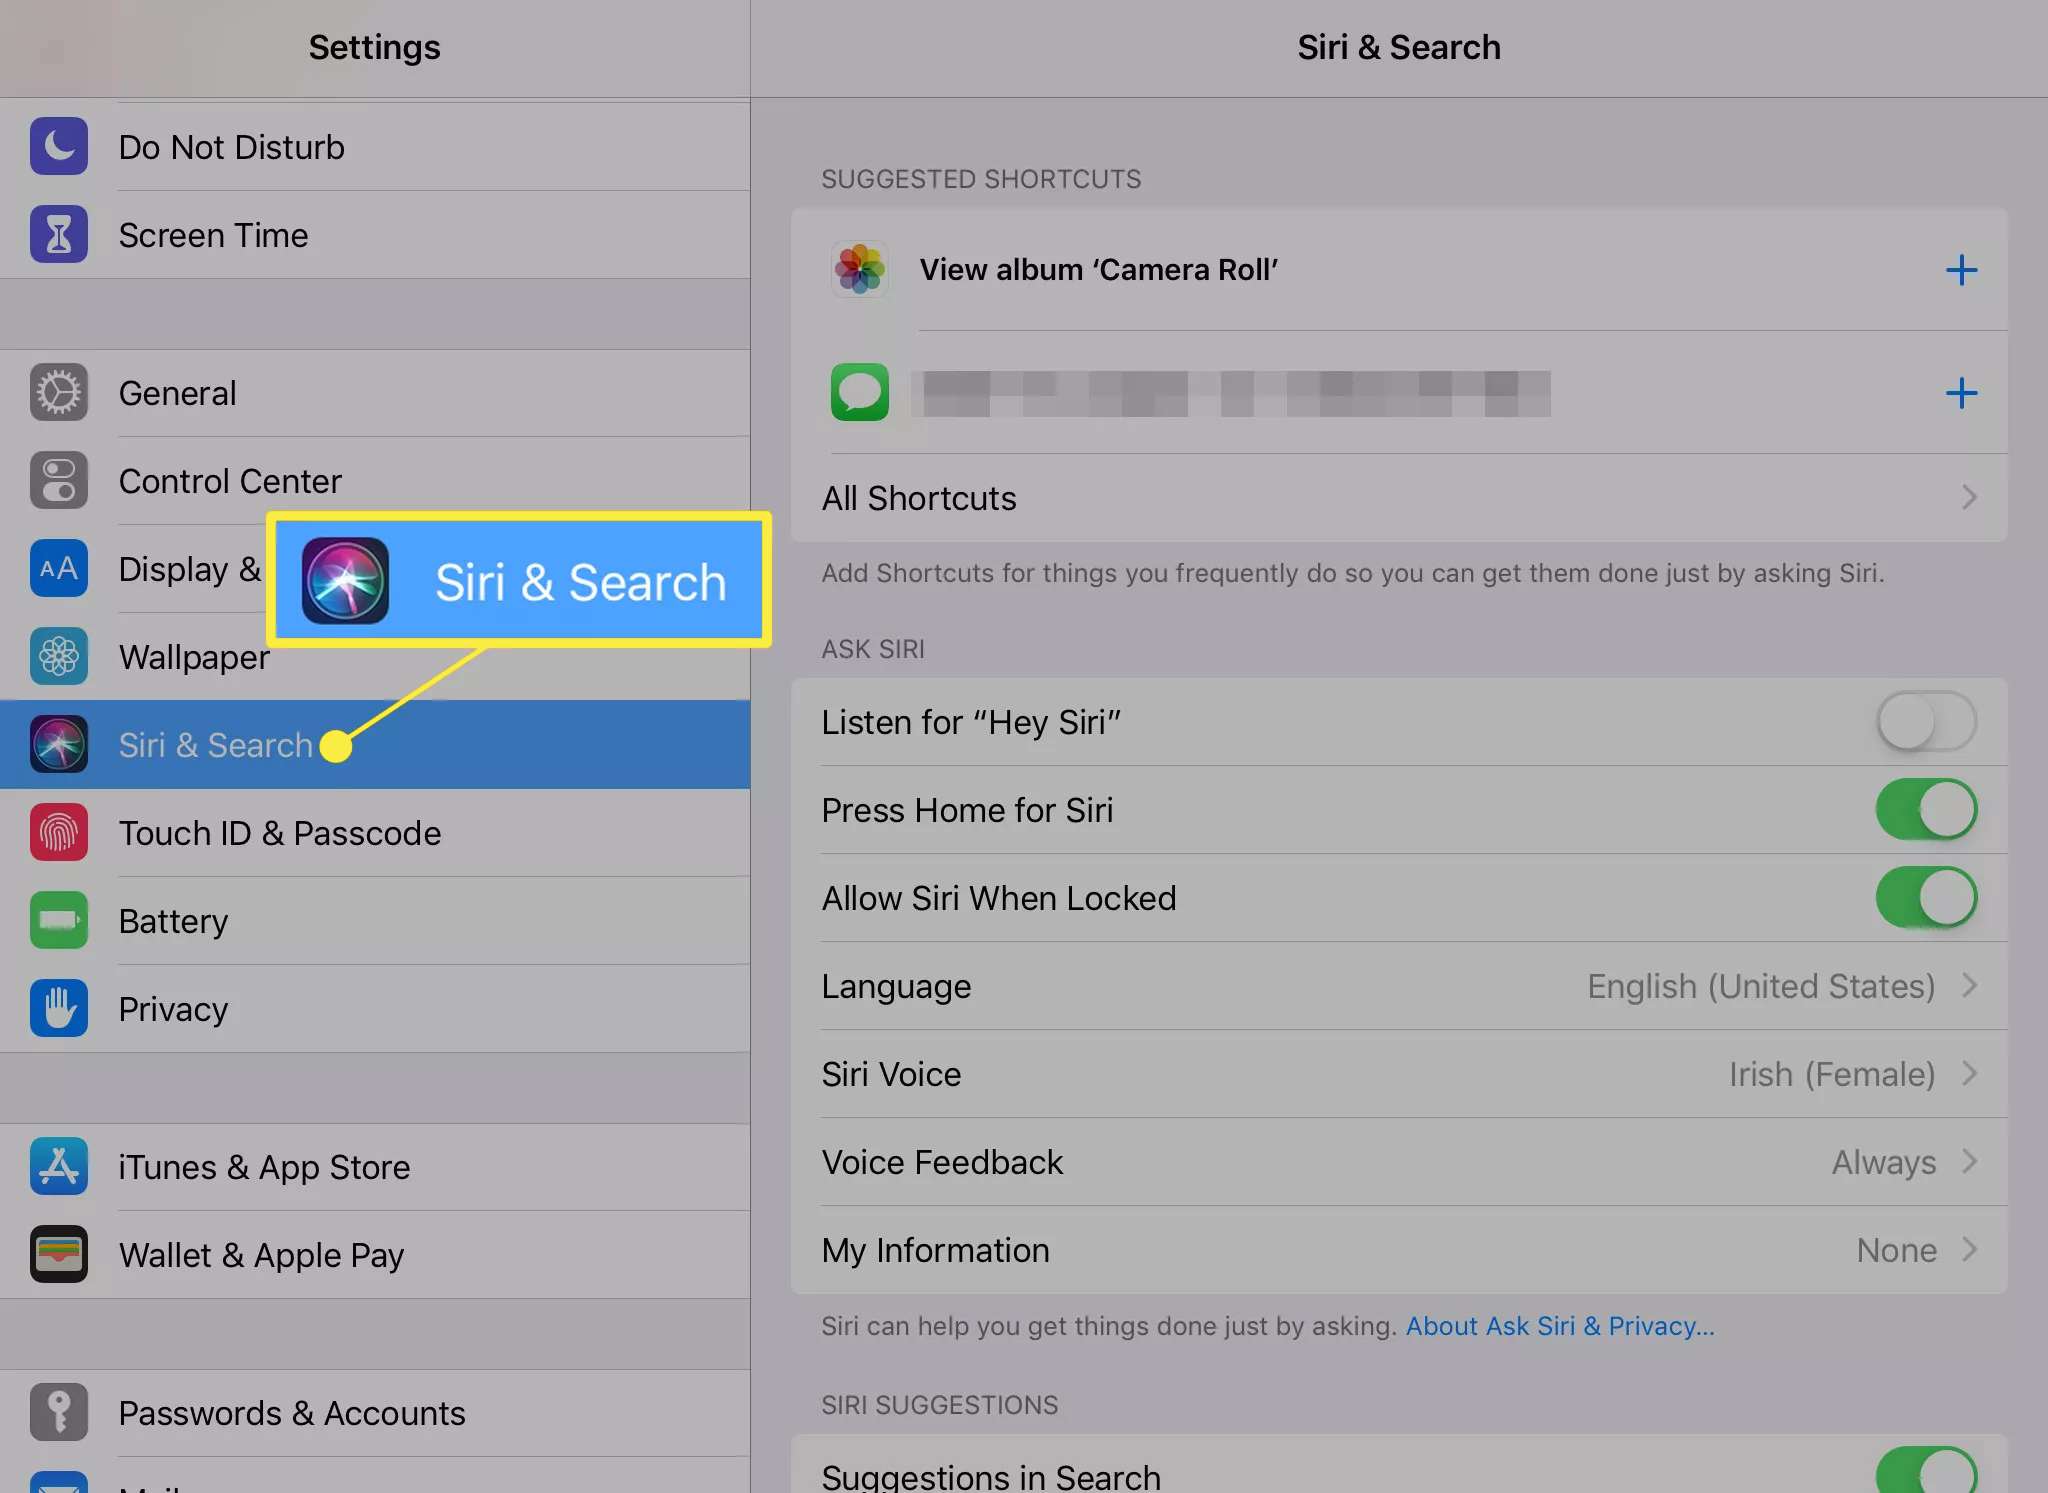Click About Ask Siri & Privacy link
The image size is (2048, 1493).
1560,1326
